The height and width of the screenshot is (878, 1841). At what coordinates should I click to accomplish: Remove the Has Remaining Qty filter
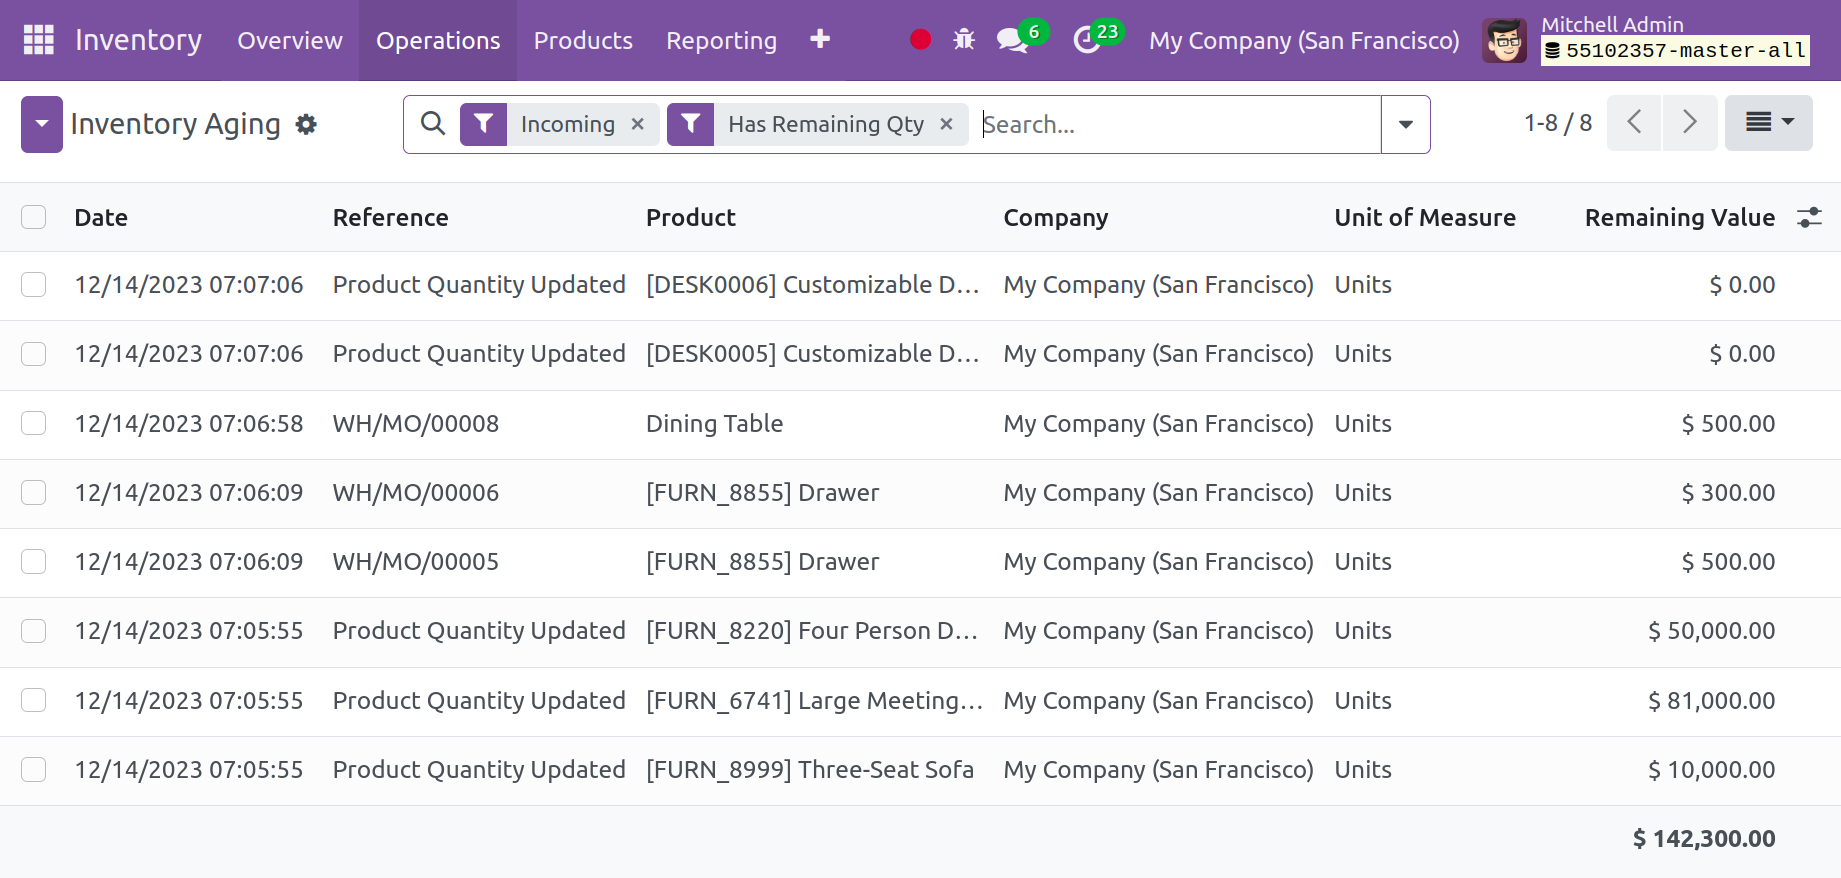coord(946,124)
